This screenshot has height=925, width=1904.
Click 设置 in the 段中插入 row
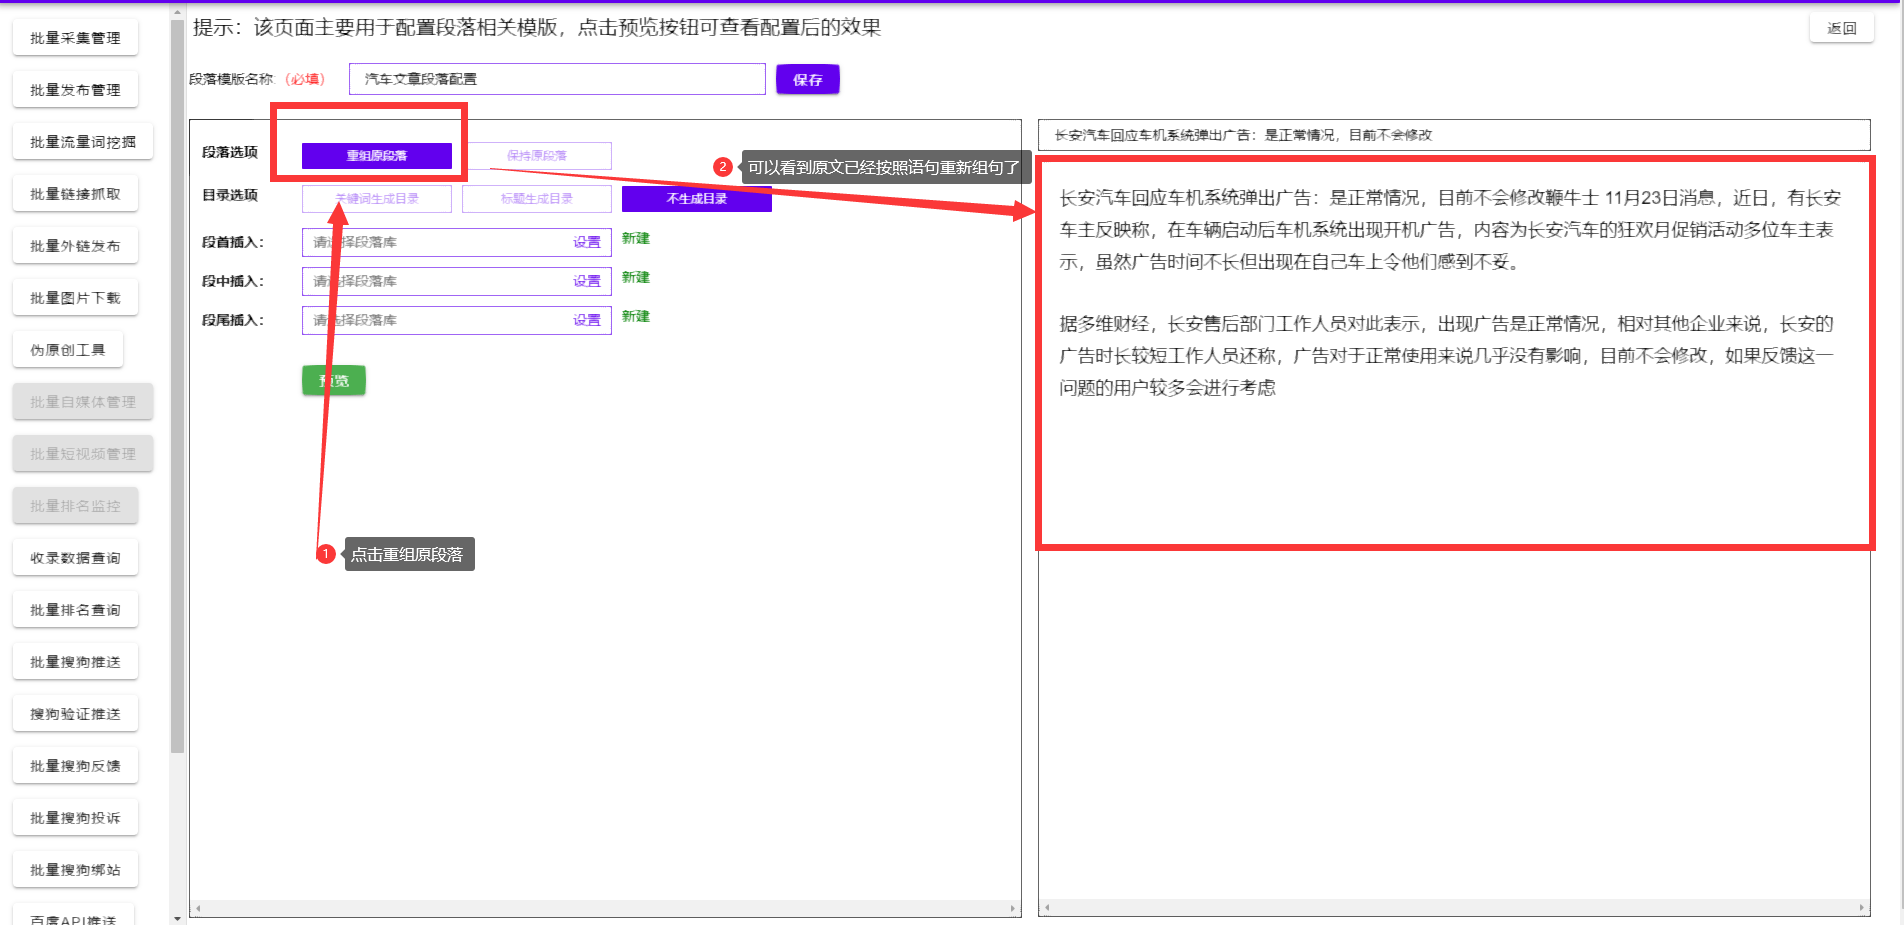(x=587, y=281)
